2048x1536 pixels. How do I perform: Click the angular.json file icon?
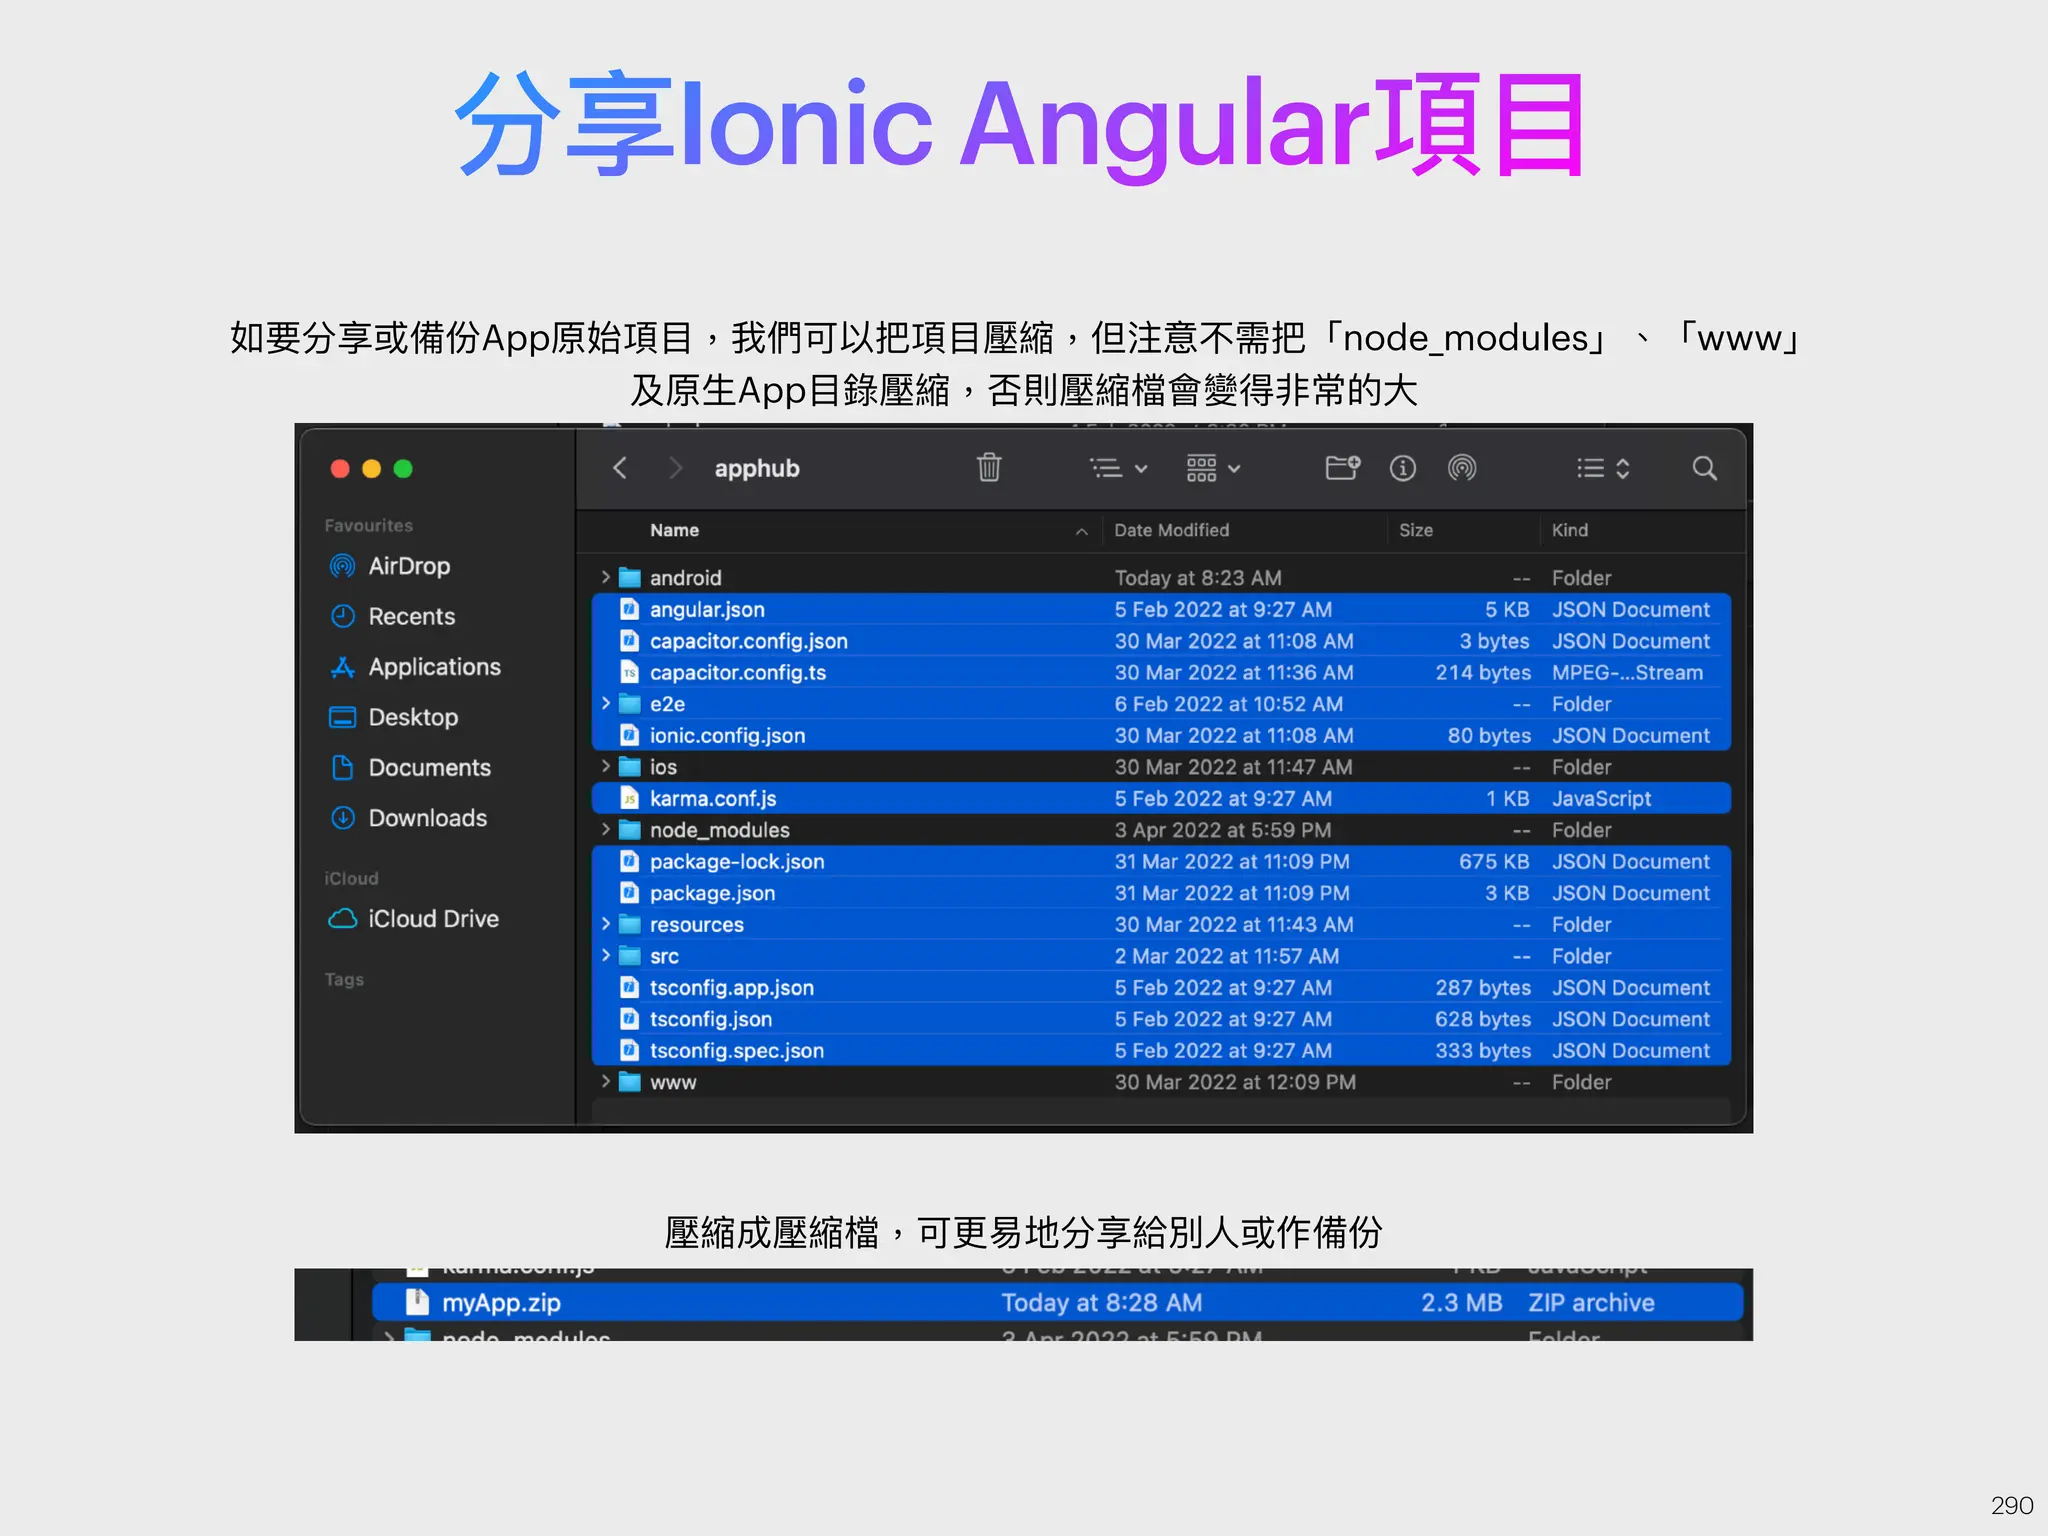tap(629, 609)
